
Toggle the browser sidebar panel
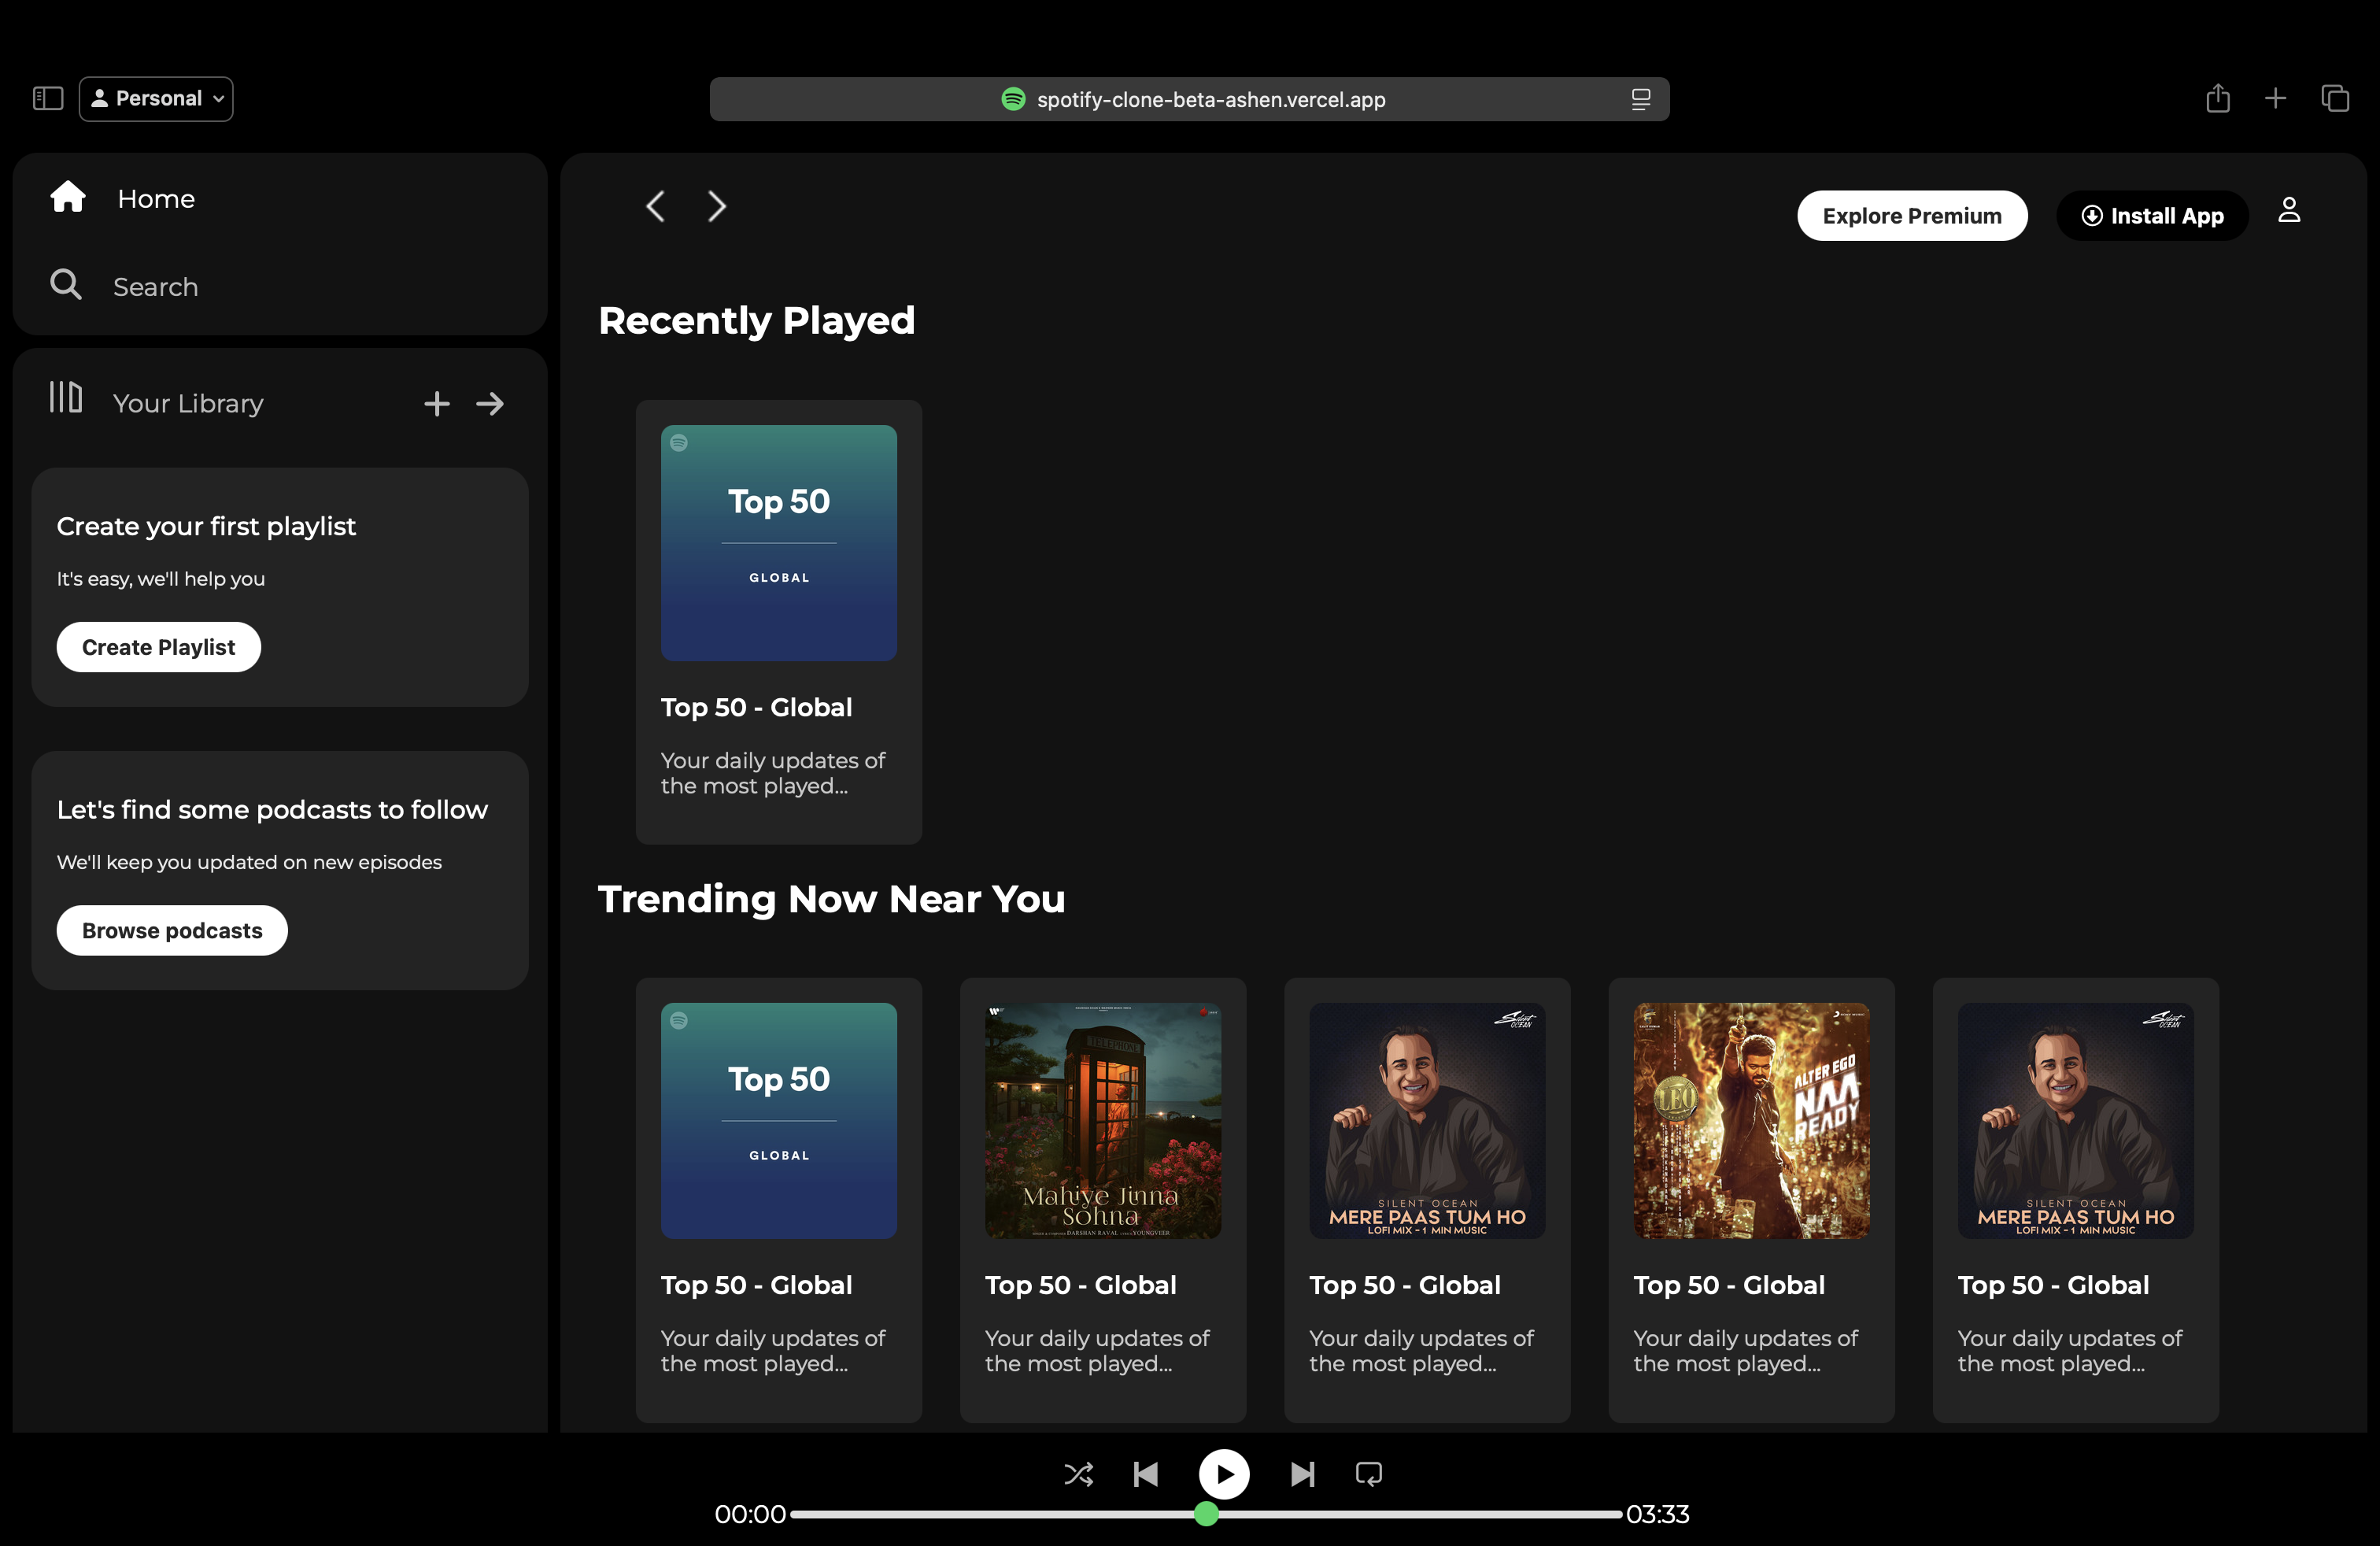47,98
